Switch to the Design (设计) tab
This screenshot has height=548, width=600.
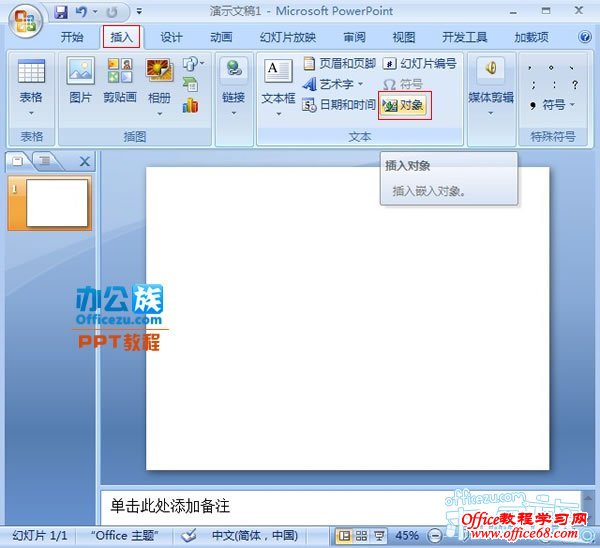tap(171, 37)
